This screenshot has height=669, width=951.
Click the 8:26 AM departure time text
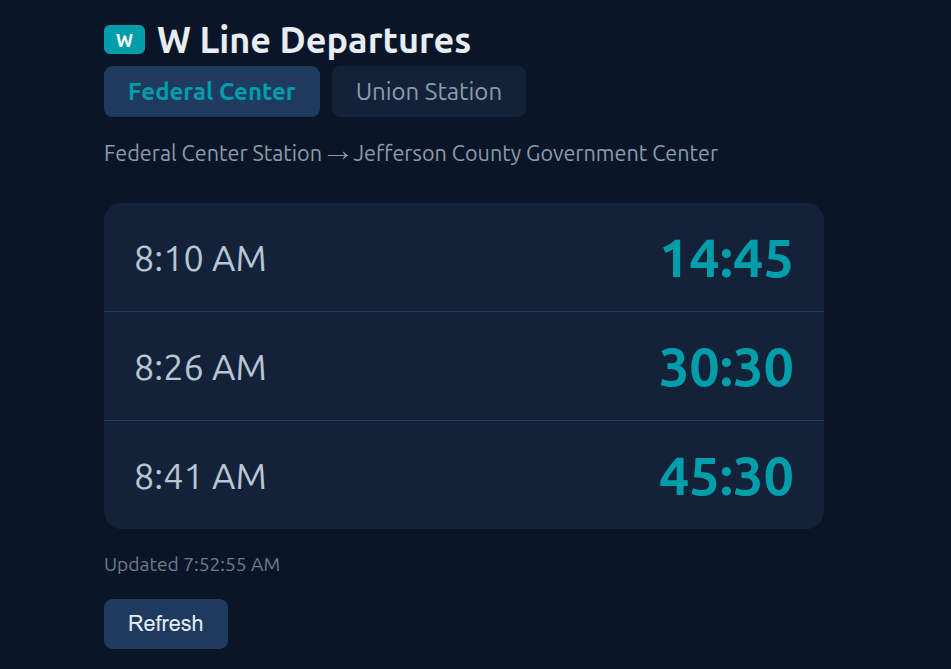201,366
